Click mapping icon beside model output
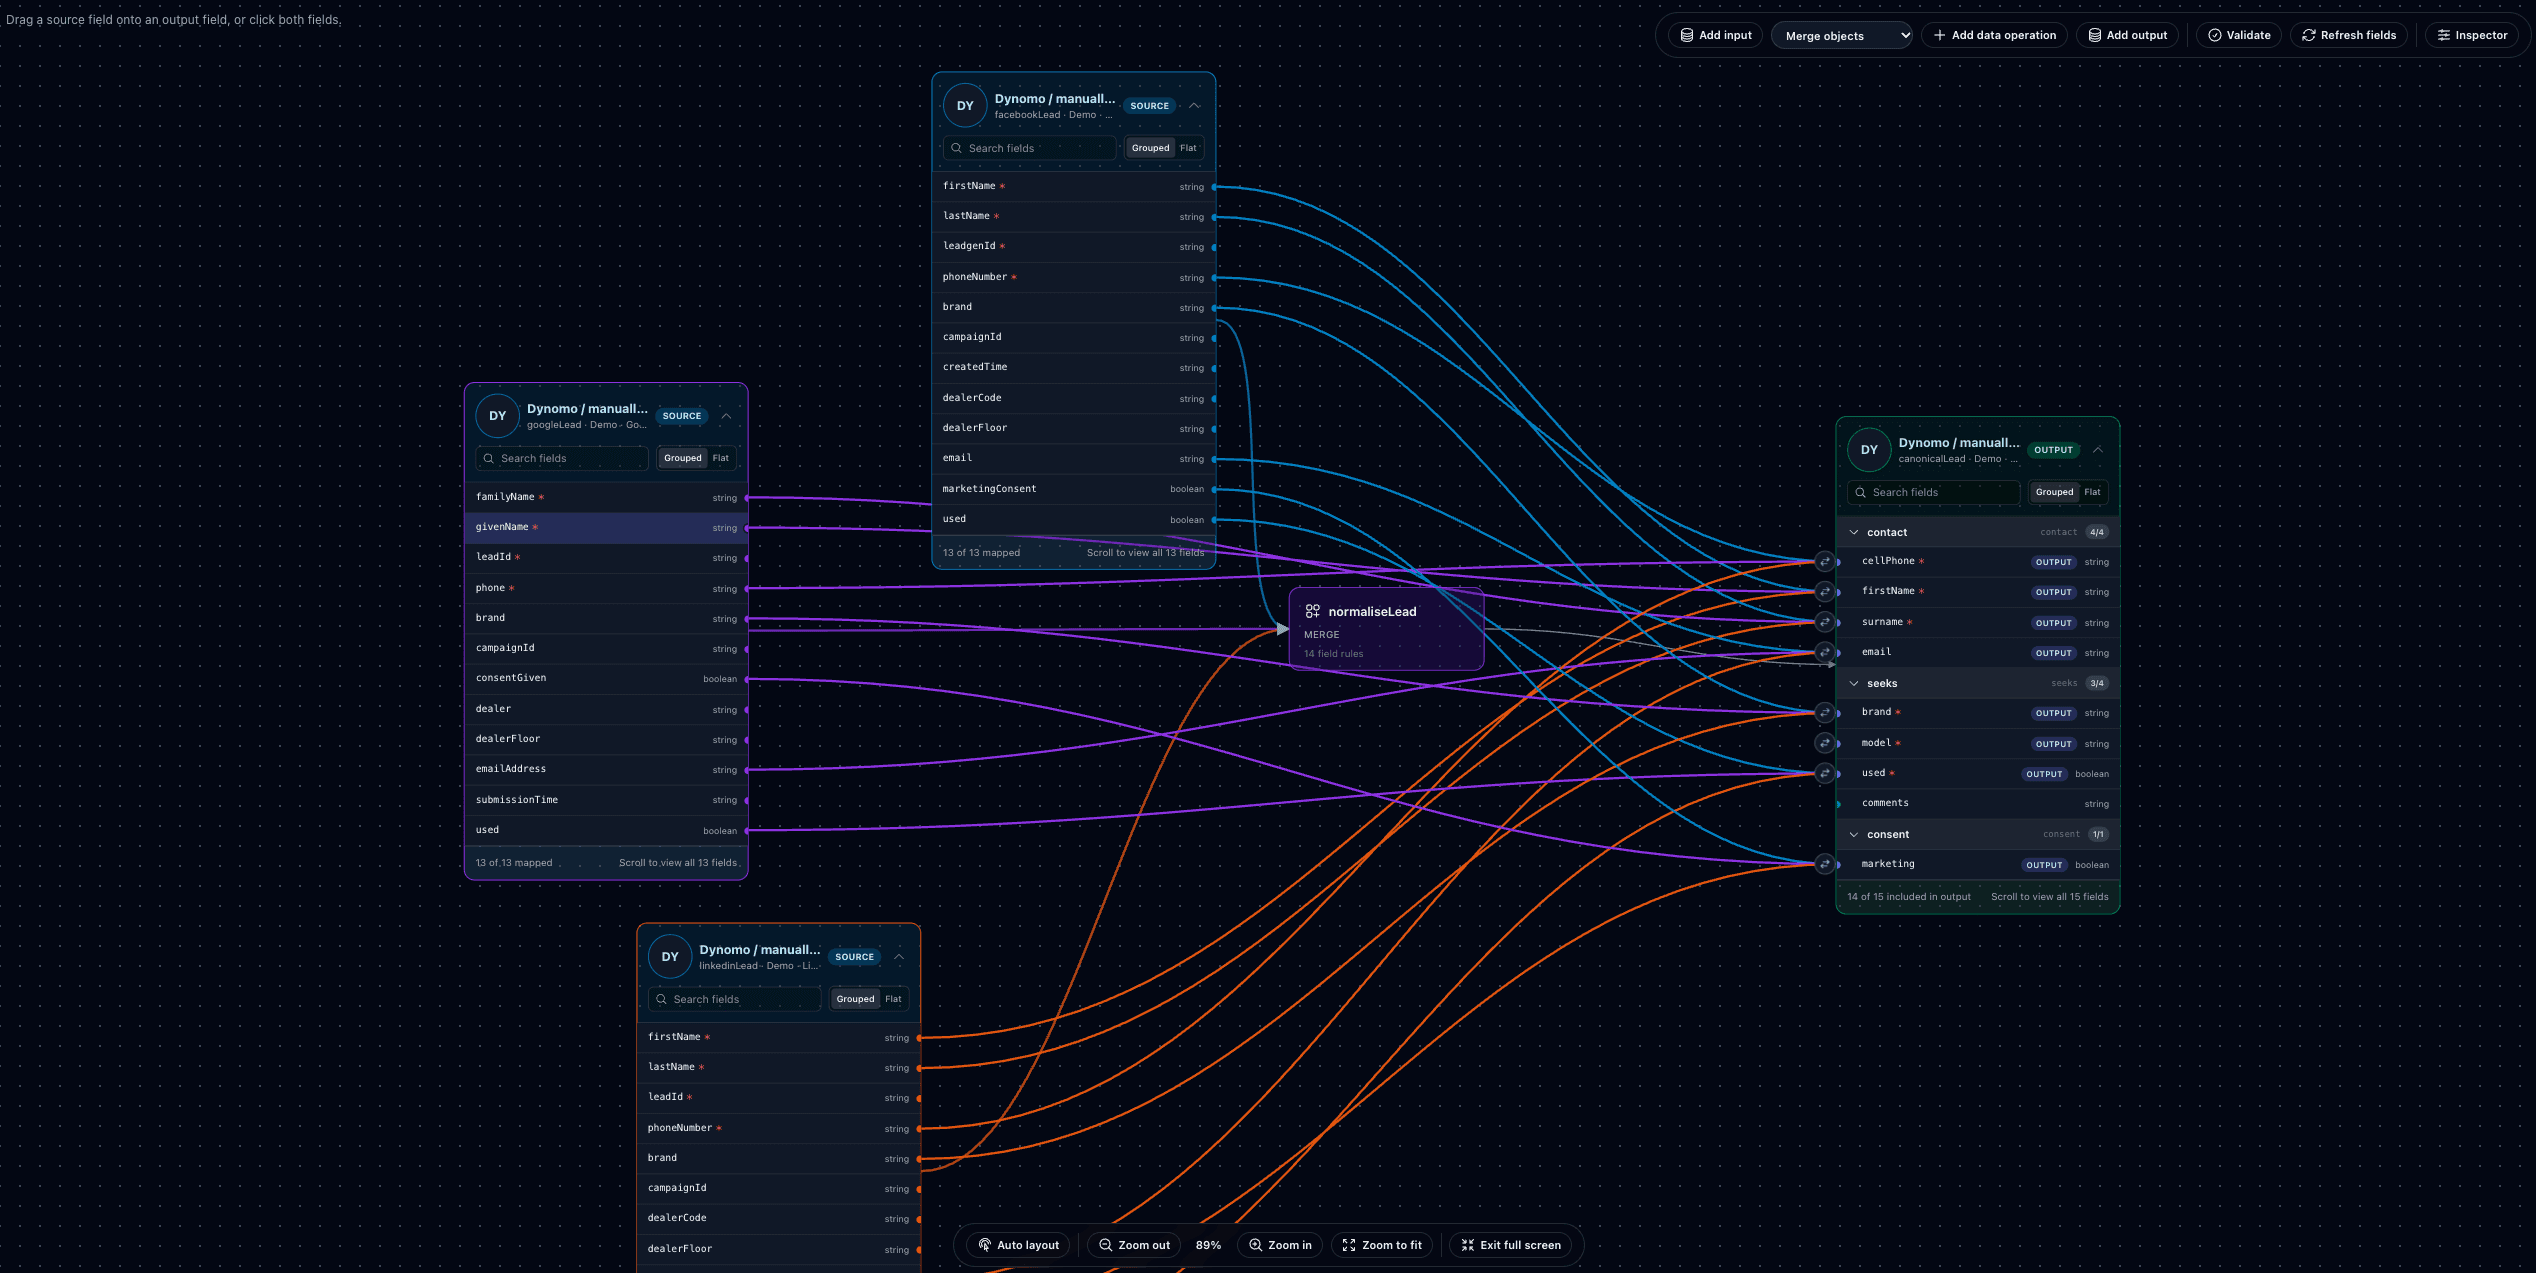2536x1273 pixels. pos(1824,743)
